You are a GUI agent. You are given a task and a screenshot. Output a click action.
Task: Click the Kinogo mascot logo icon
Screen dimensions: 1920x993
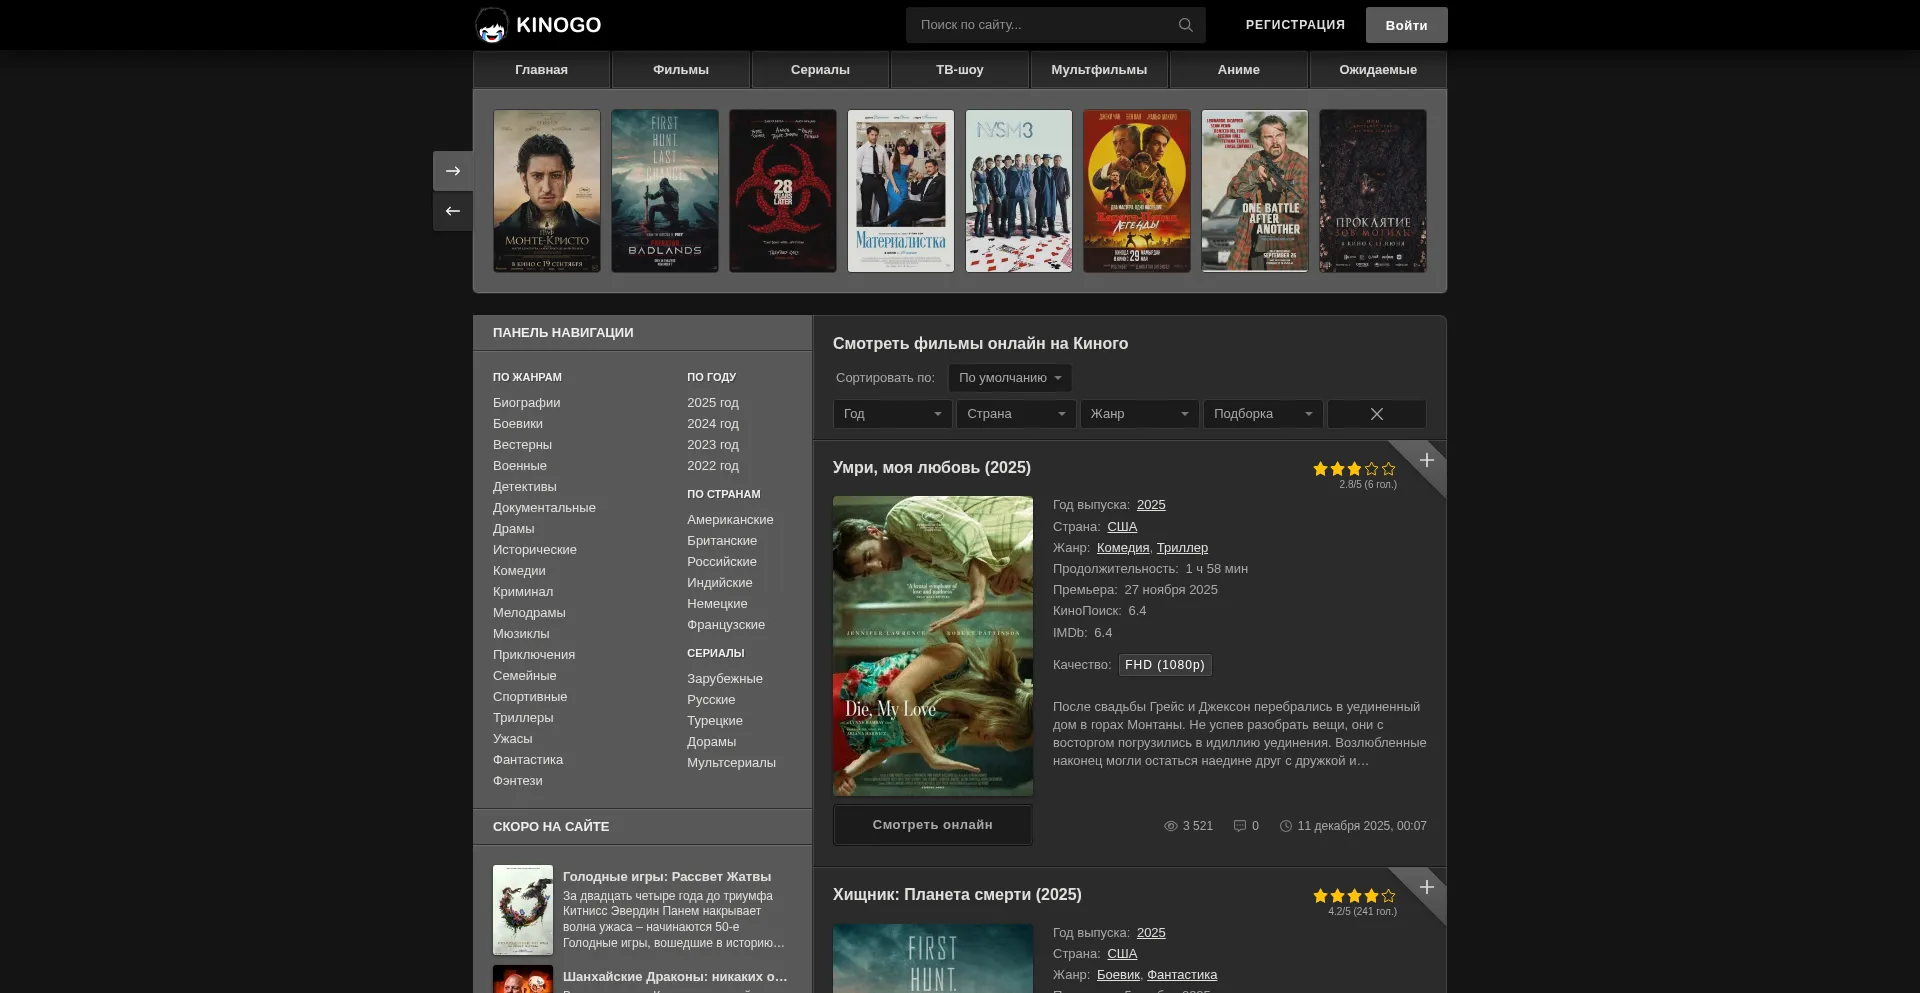491,25
